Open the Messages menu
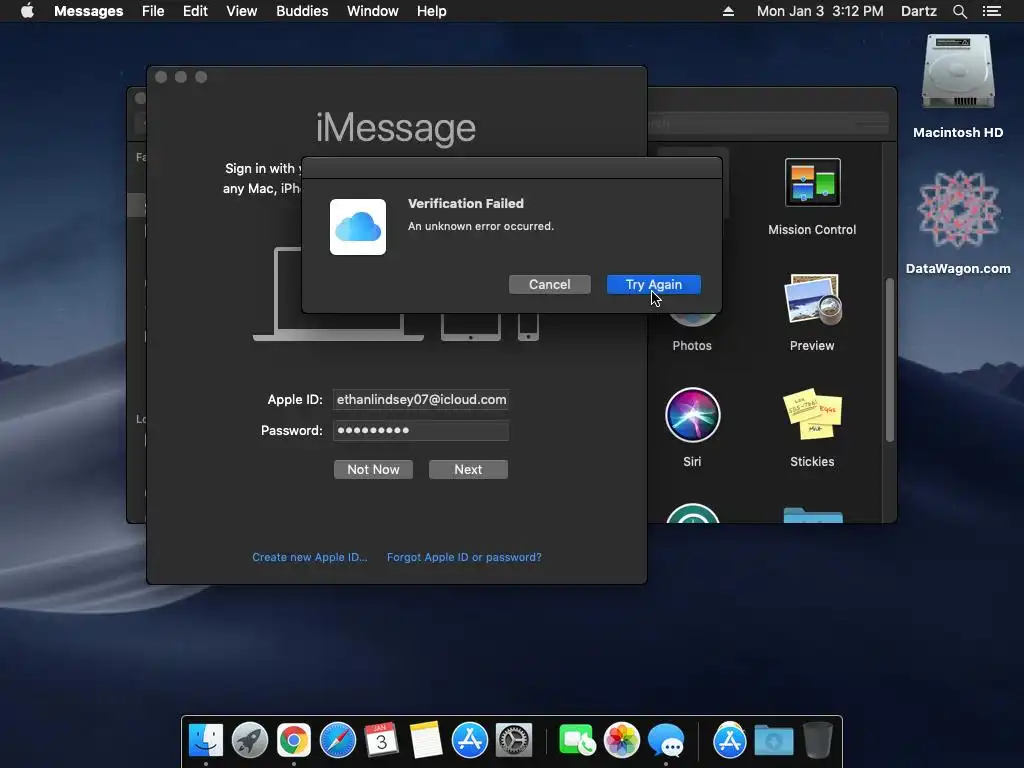Screen dimensions: 1024x768 click(88, 11)
